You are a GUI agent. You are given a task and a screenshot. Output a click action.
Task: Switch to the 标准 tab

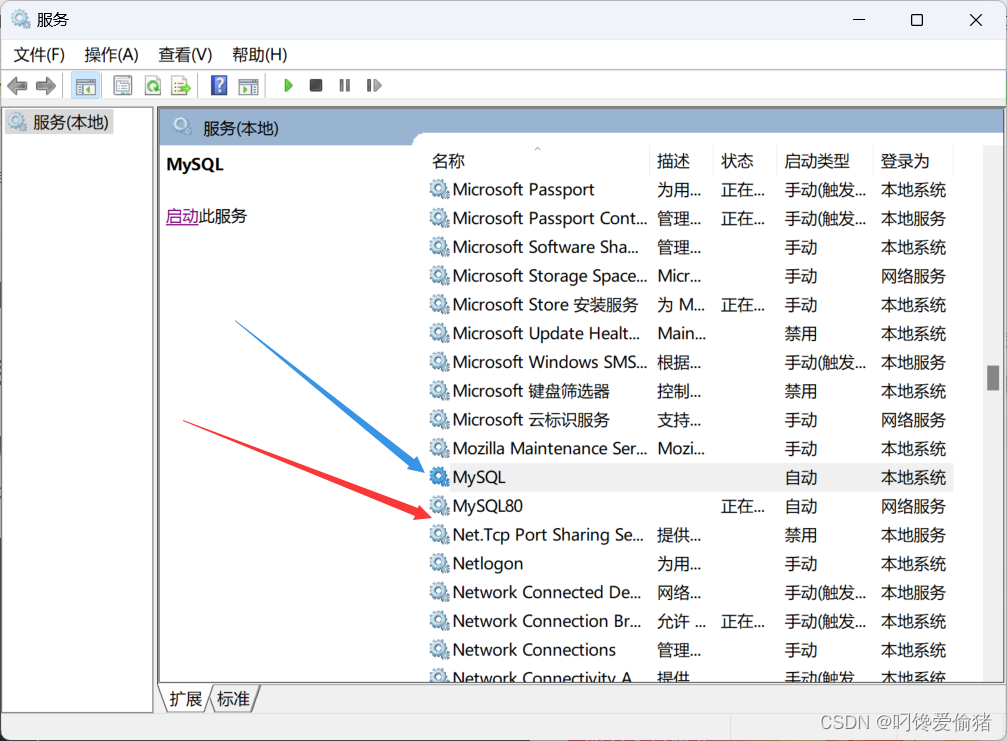(233, 699)
